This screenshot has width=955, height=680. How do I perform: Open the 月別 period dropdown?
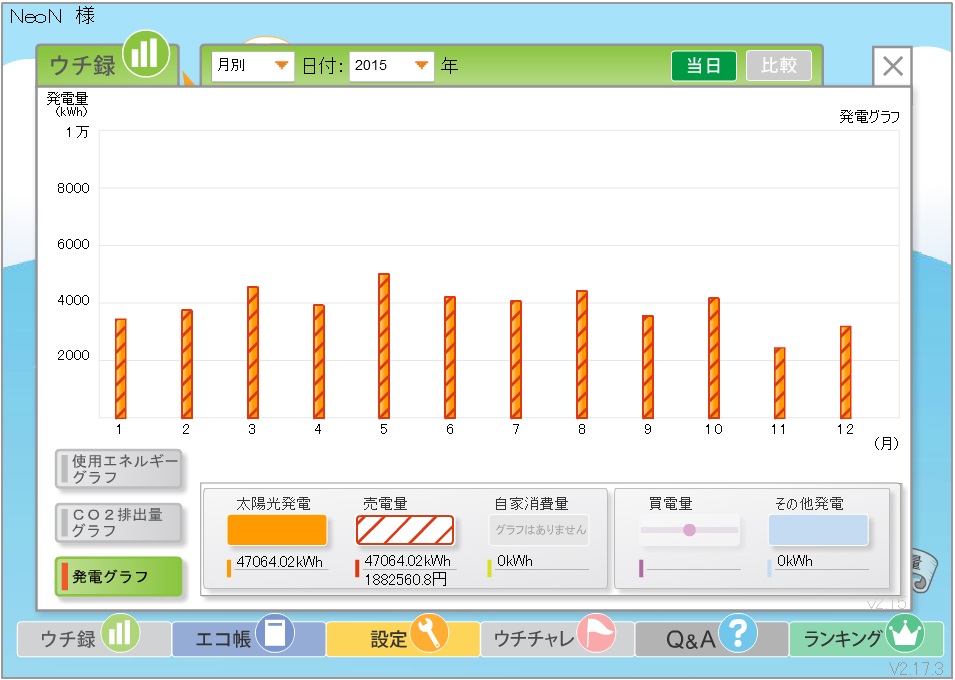(253, 65)
